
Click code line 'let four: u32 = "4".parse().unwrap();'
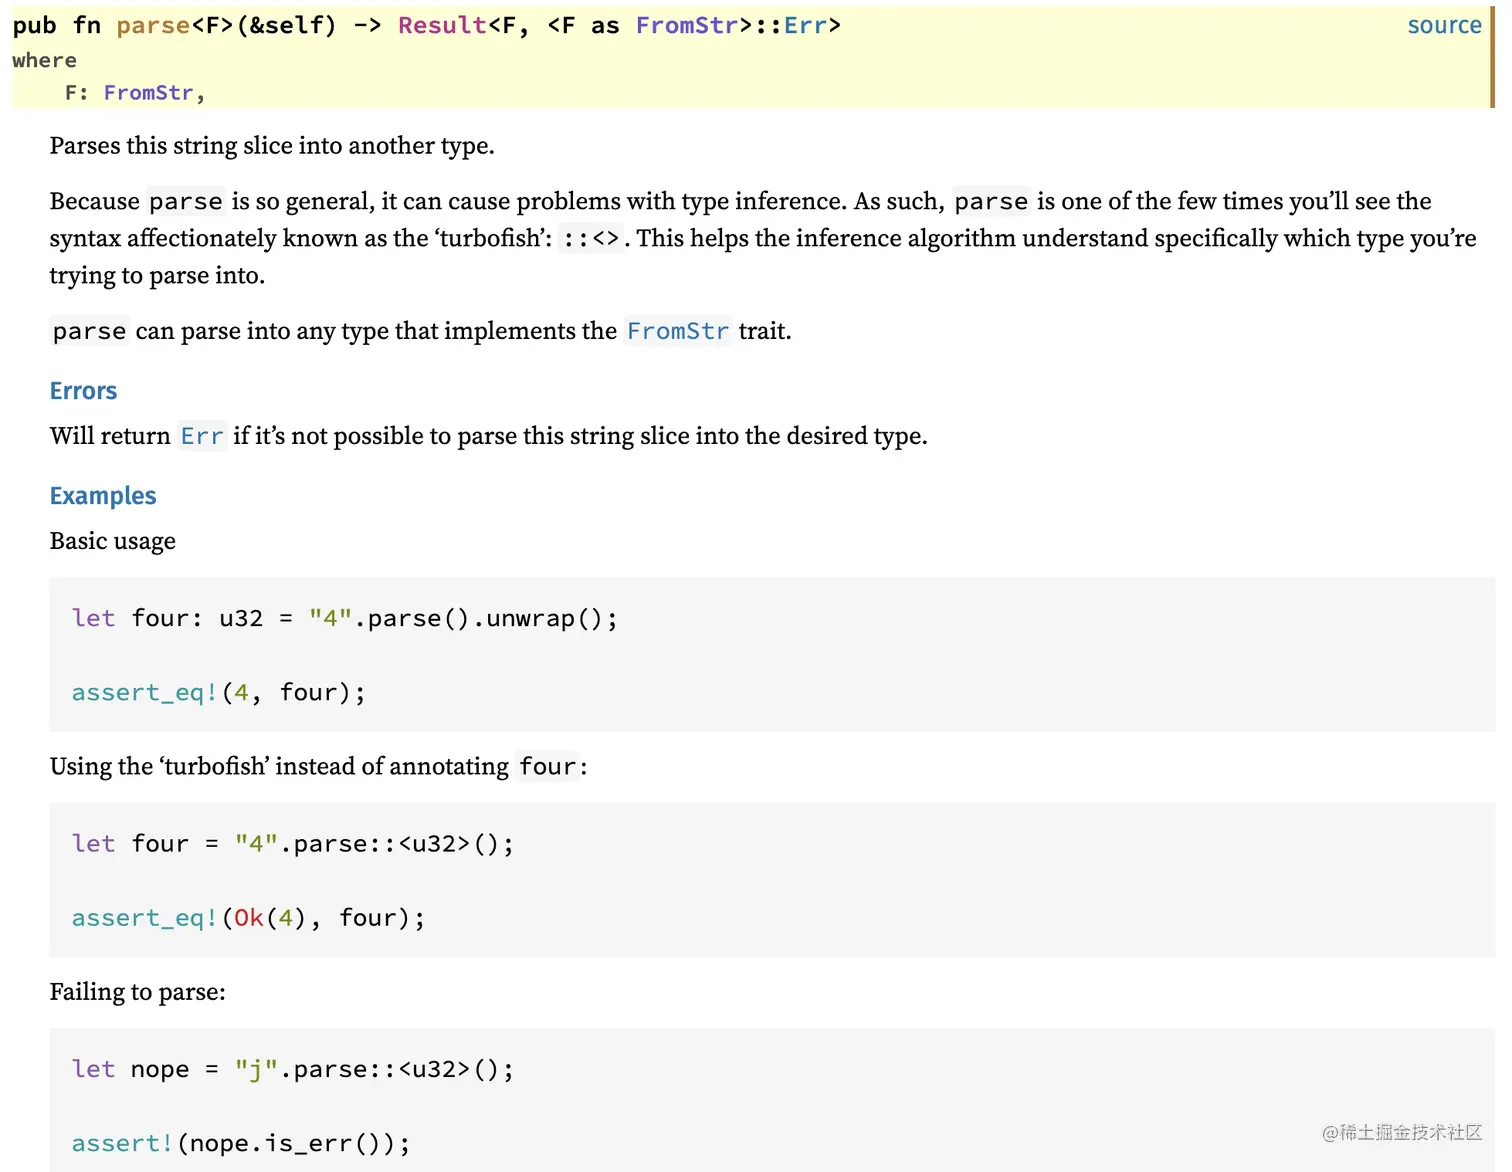click(345, 618)
